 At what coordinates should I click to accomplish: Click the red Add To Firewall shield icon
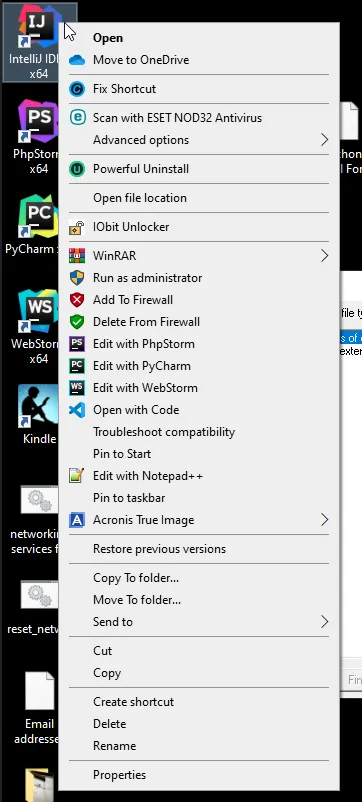(x=77, y=300)
